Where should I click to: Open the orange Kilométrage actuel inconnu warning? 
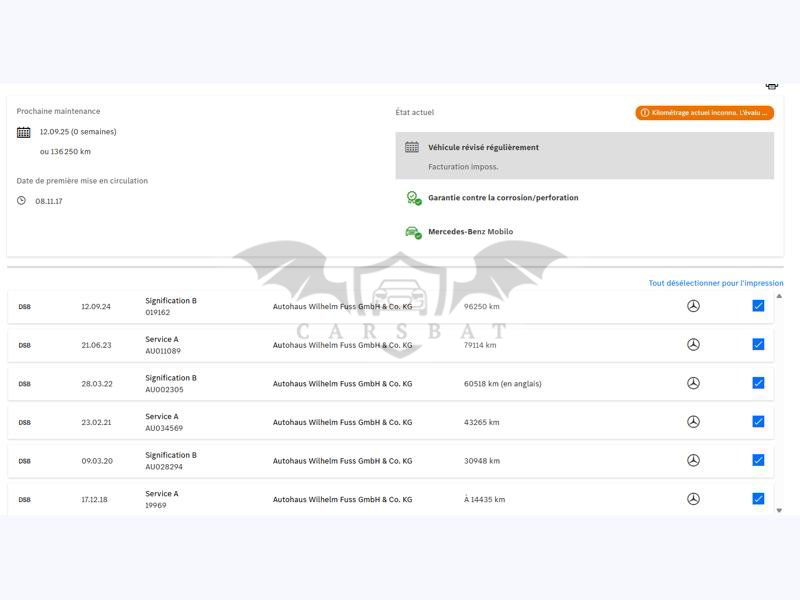[x=704, y=113]
